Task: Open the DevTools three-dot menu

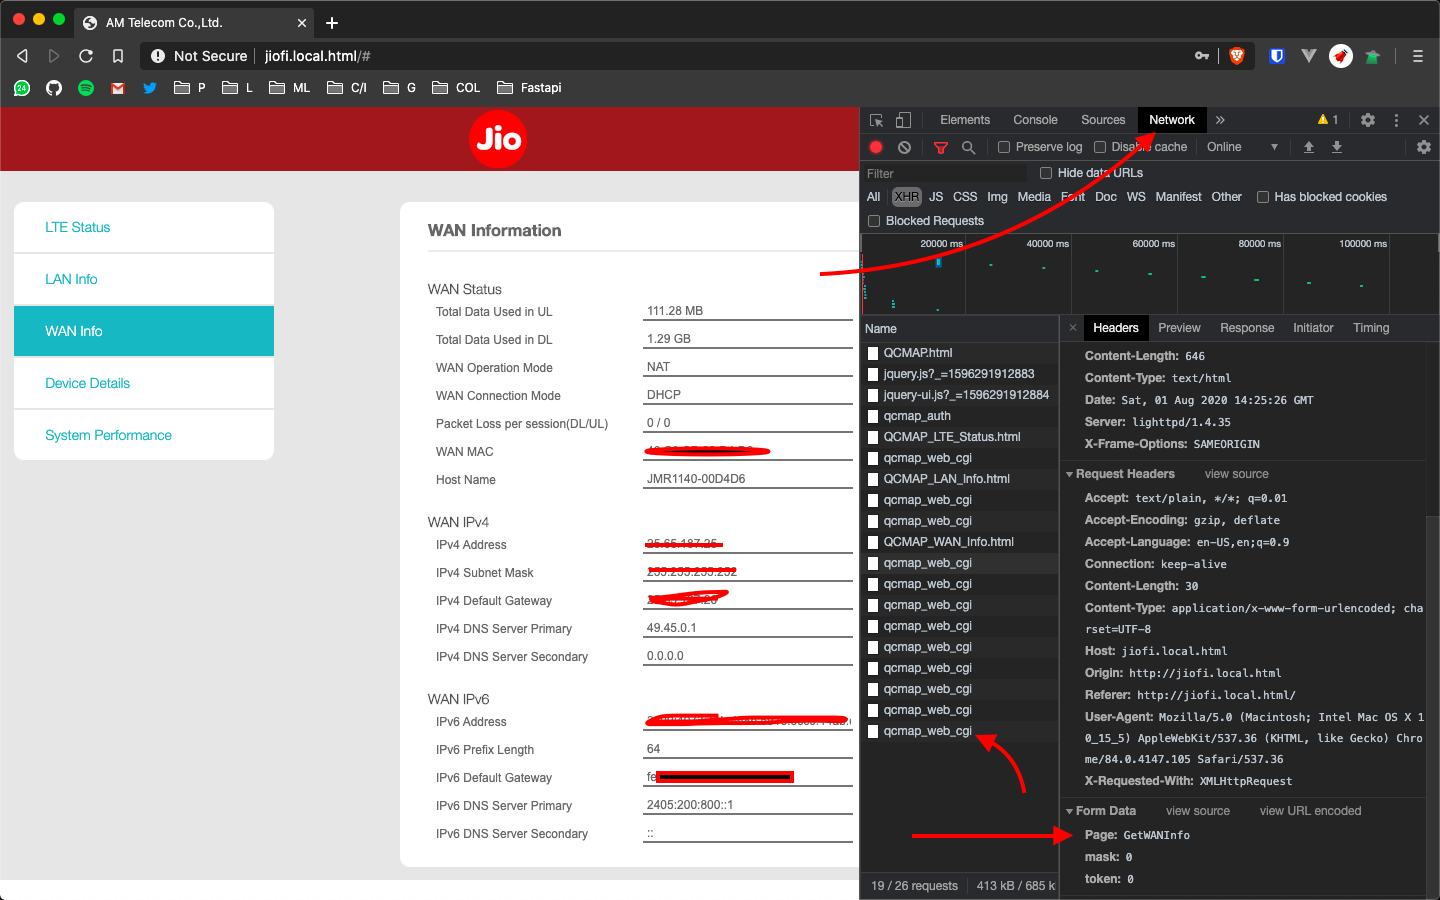Action: [1396, 120]
